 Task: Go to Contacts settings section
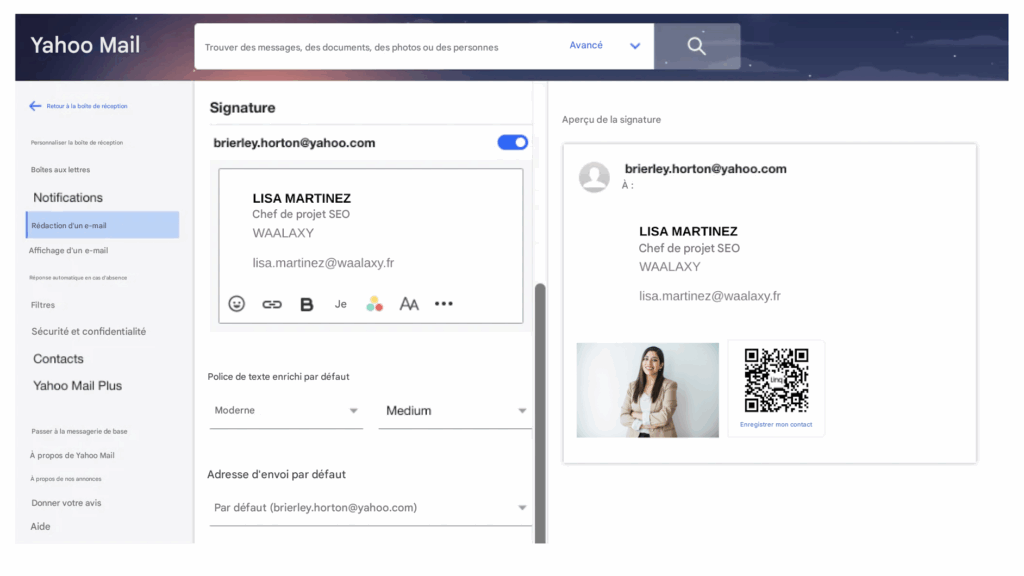(x=58, y=359)
